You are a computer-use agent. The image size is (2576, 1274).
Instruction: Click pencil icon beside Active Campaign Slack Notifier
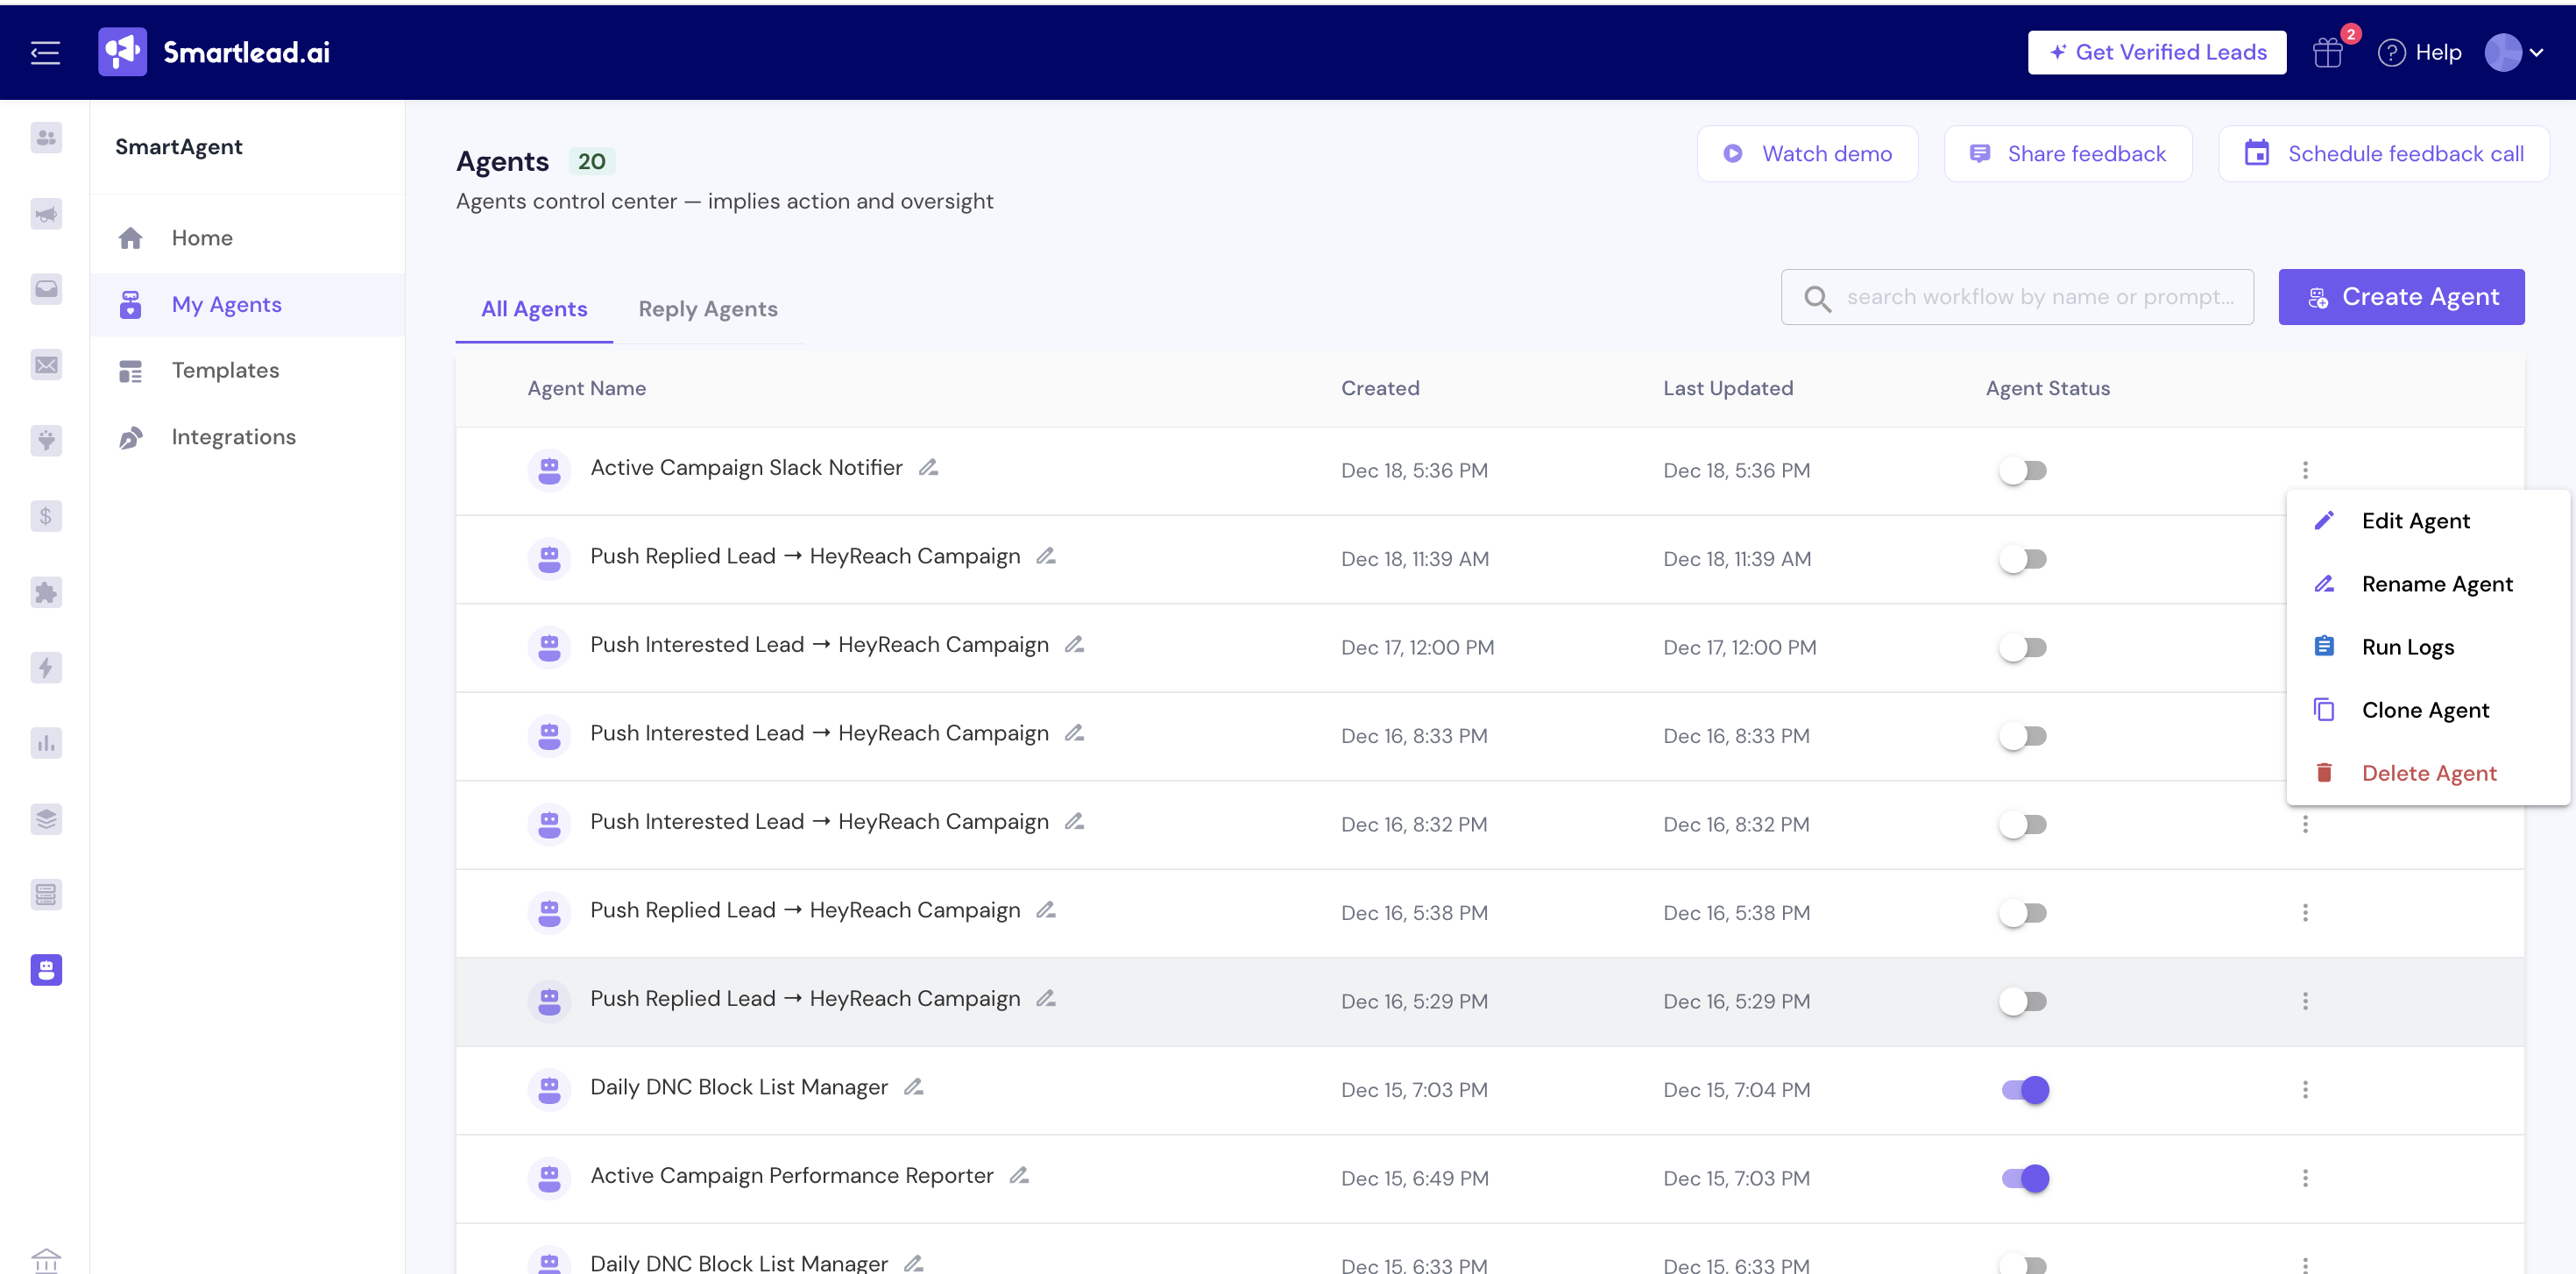pyautogui.click(x=928, y=467)
